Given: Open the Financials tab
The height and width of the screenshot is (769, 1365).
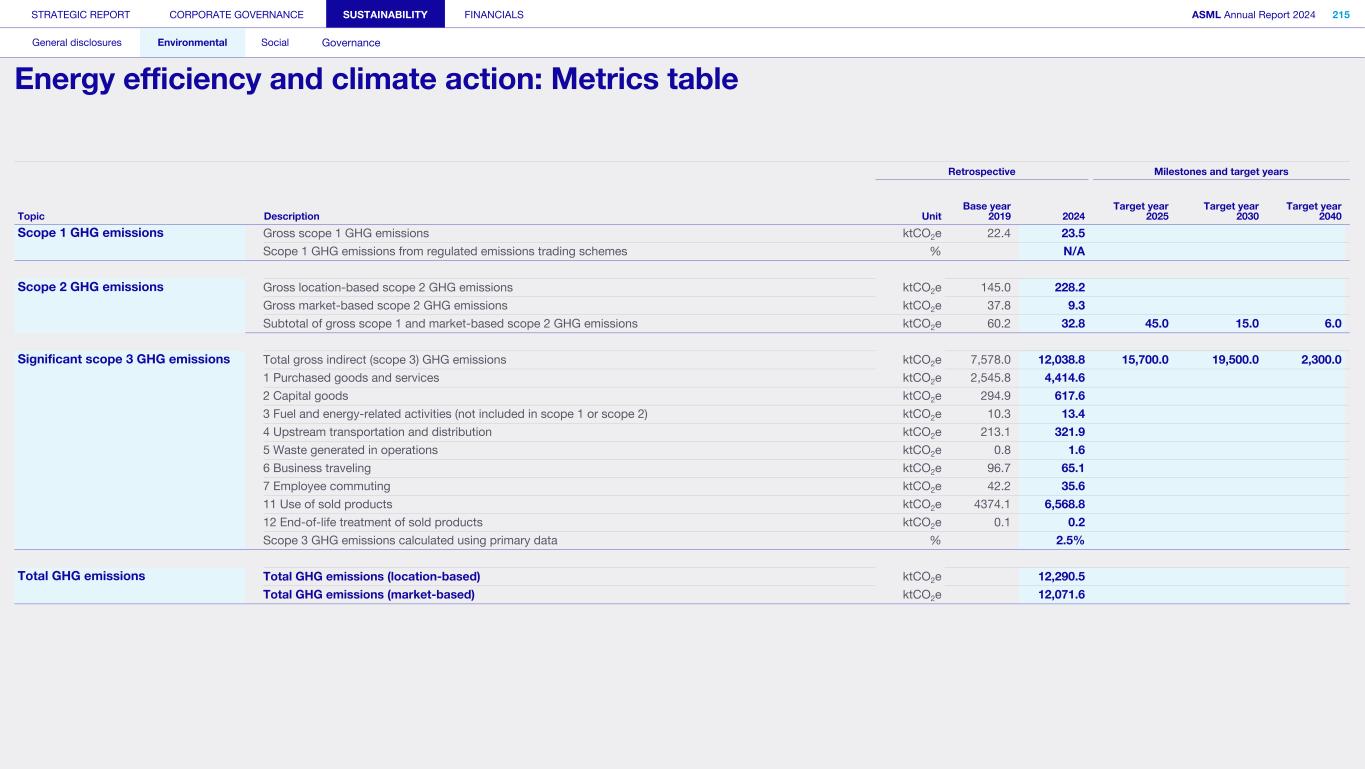Looking at the screenshot, I should pos(494,14).
